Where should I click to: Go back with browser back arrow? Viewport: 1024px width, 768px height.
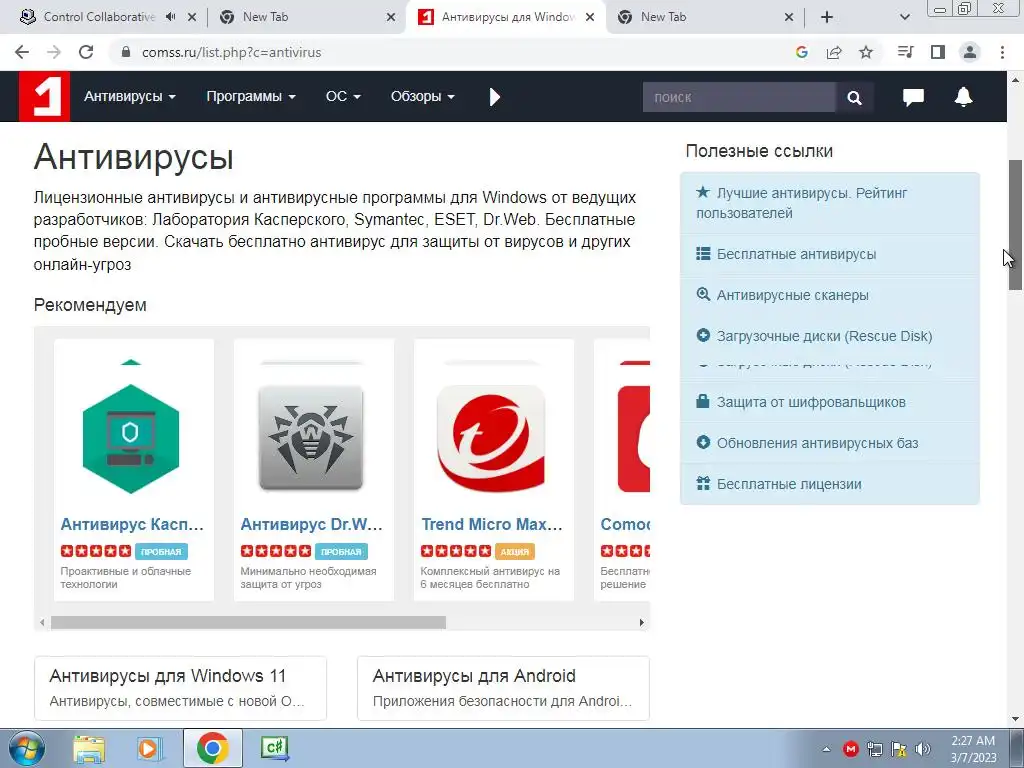coord(22,52)
